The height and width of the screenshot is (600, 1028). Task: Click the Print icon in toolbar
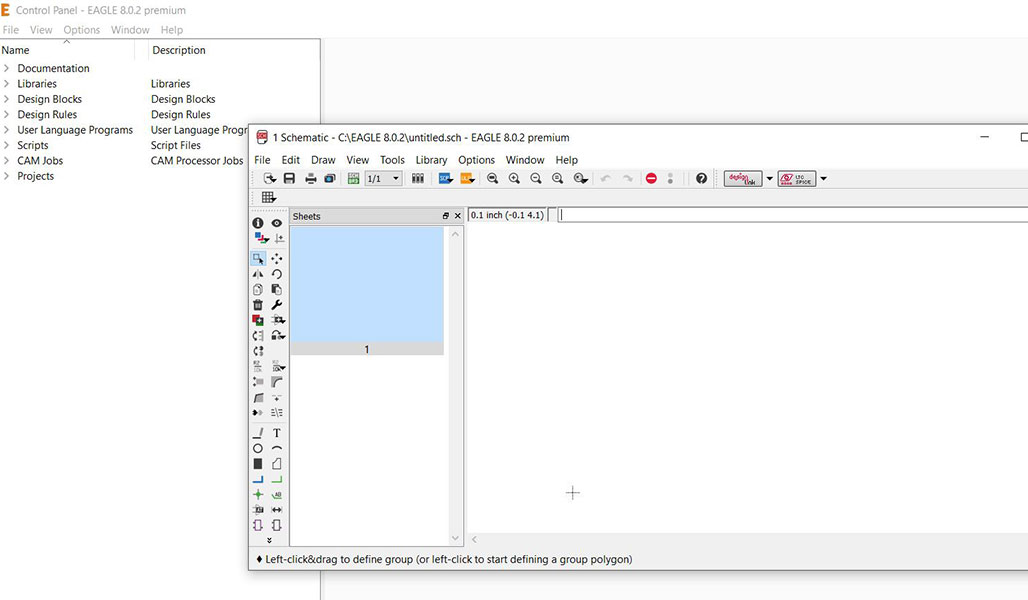pos(311,178)
